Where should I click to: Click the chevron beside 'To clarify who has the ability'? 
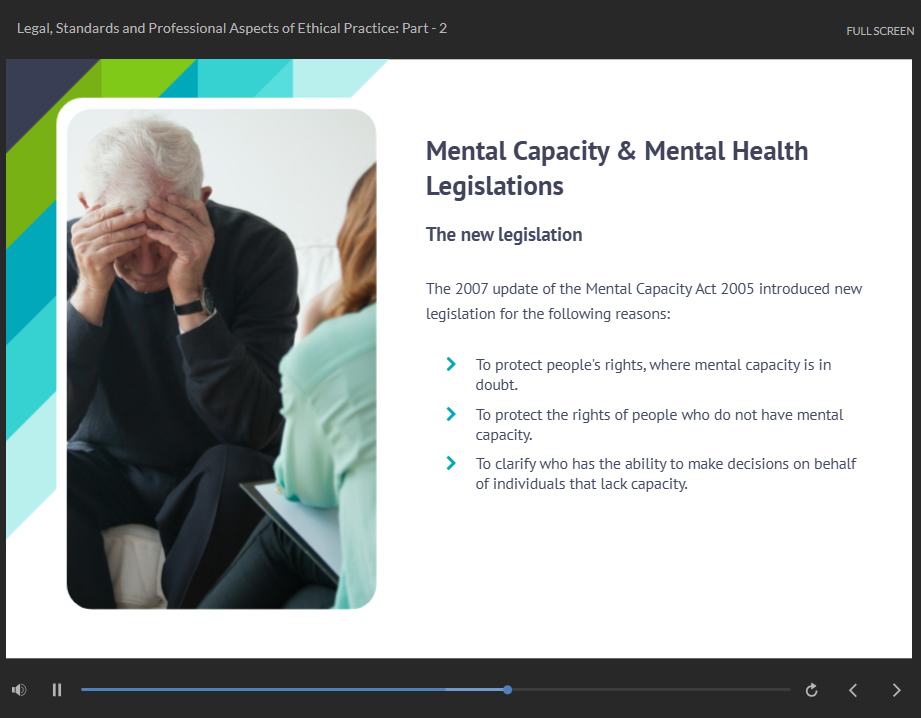(x=451, y=463)
